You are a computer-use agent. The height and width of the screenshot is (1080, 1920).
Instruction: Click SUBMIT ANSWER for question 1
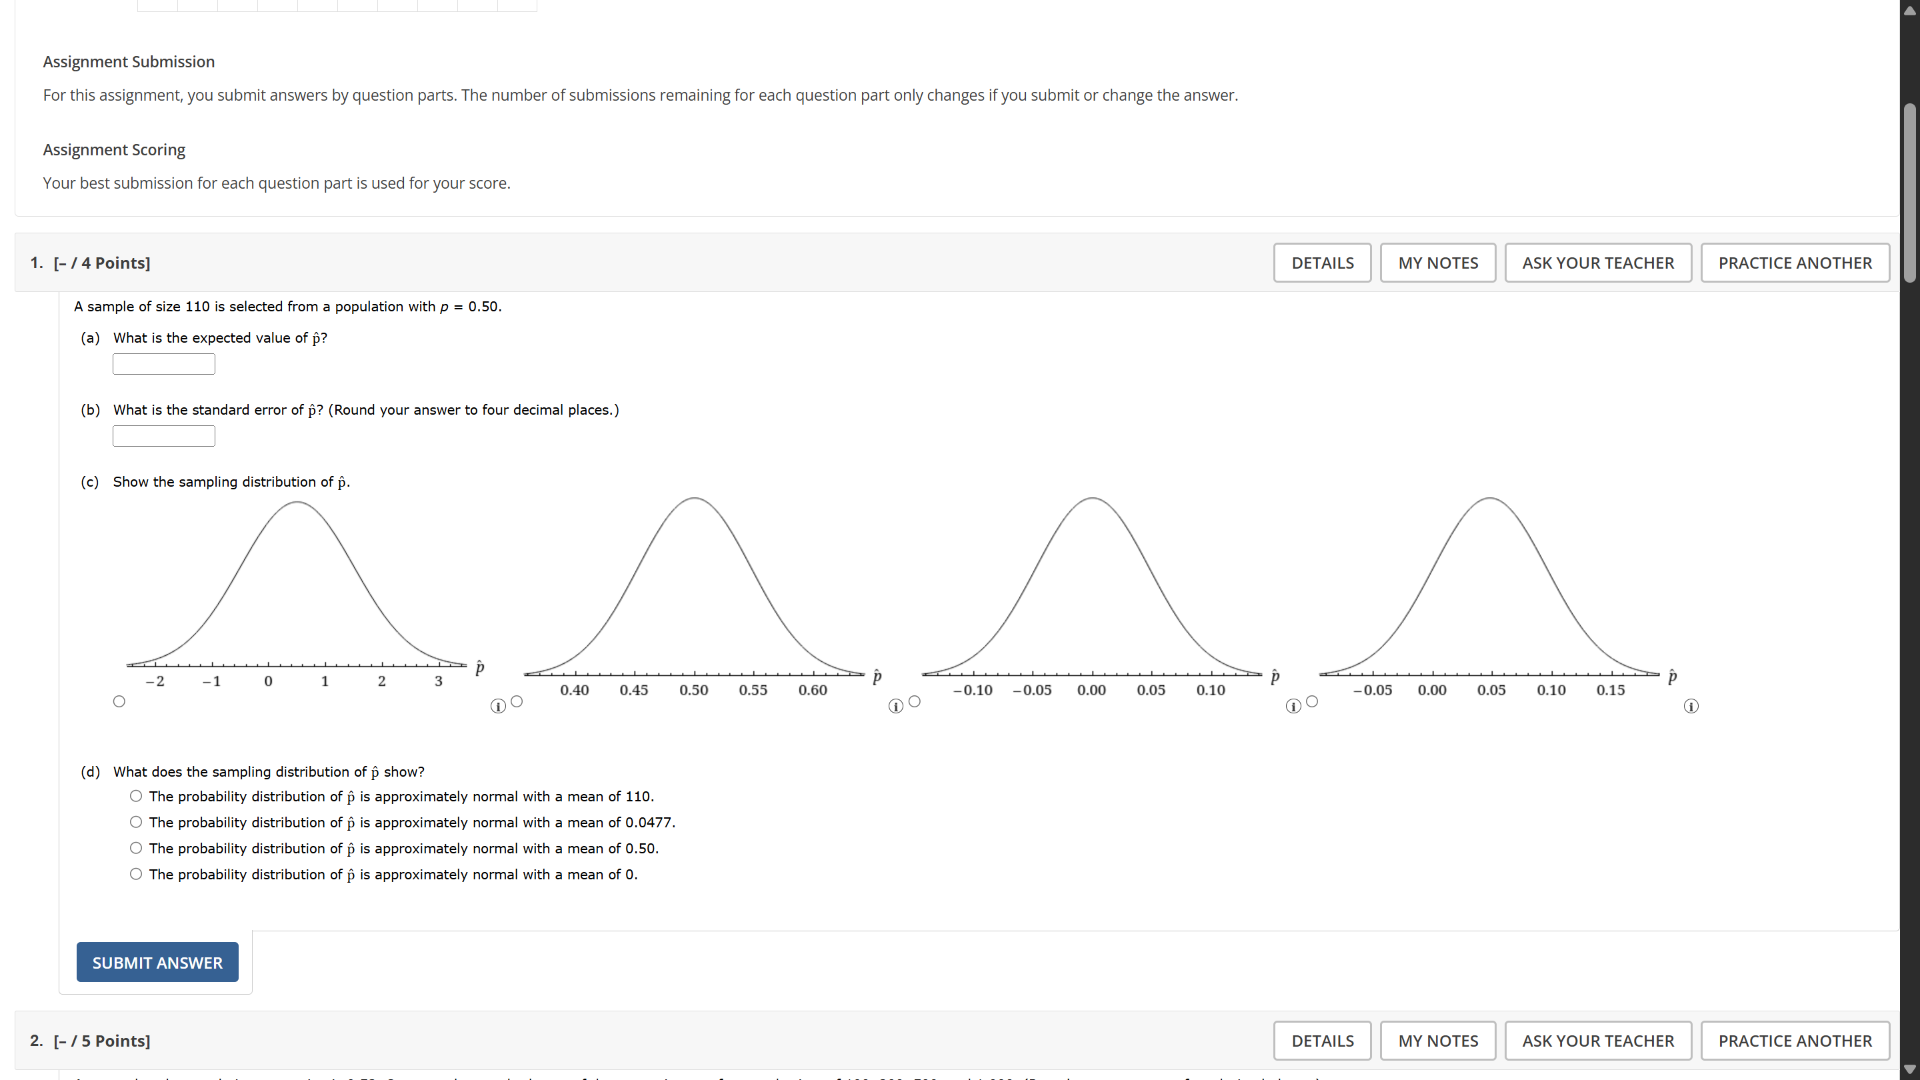(156, 962)
